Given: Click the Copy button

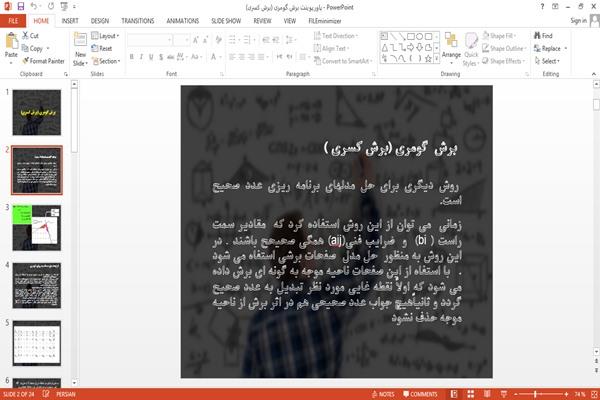Looking at the screenshot, I should (x=32, y=48).
